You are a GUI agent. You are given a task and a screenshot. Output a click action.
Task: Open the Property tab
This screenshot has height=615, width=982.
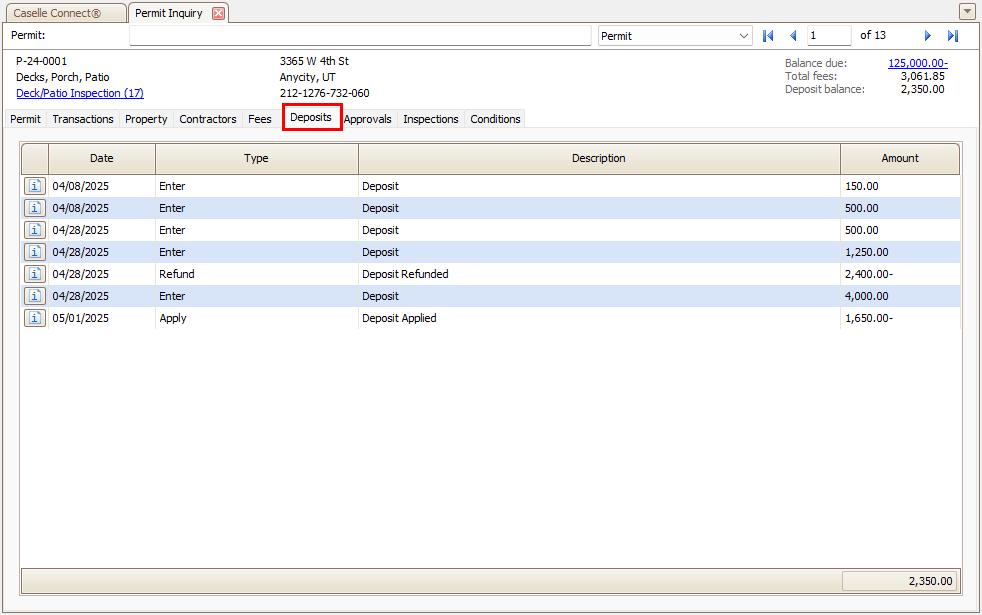pyautogui.click(x=146, y=119)
